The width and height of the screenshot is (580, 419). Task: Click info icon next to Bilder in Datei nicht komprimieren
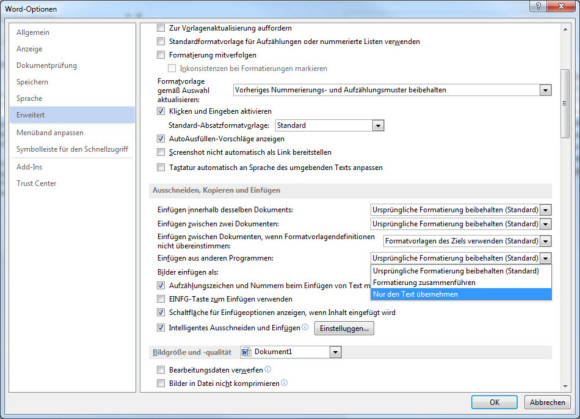(284, 383)
